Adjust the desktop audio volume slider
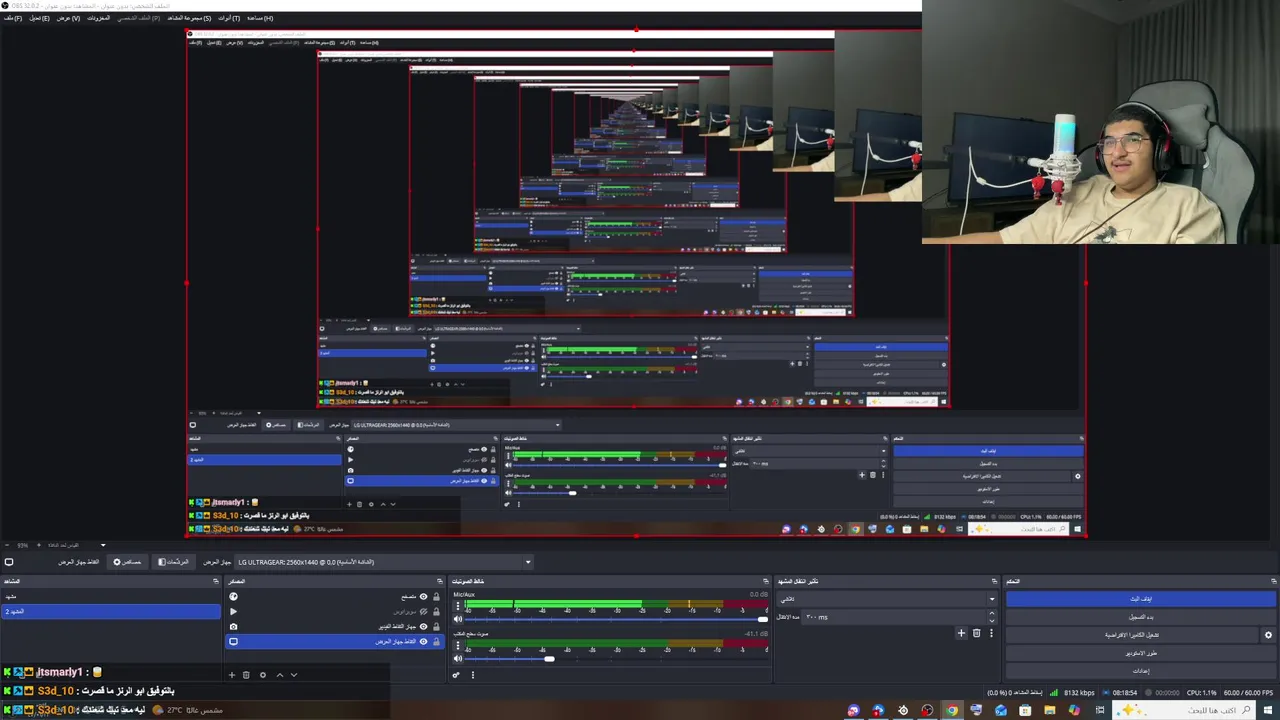 [x=616, y=658]
